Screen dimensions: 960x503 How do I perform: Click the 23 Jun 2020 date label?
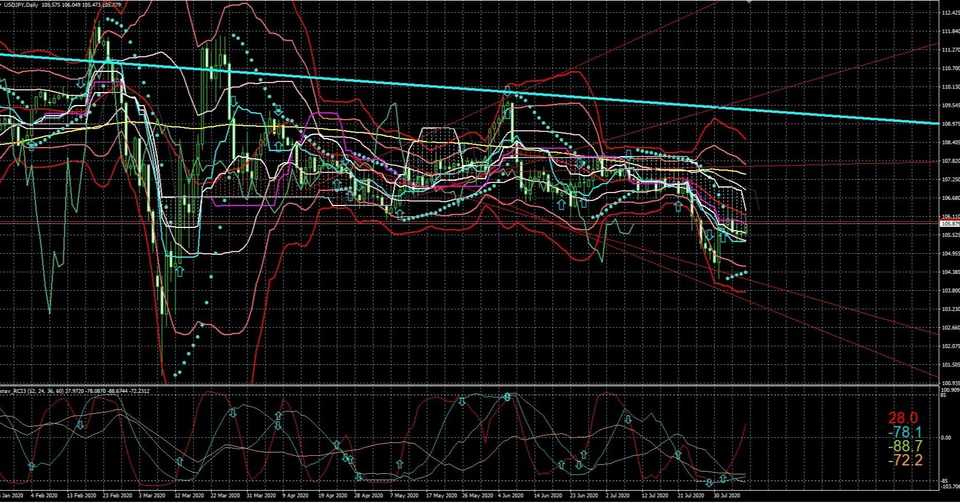586,494
